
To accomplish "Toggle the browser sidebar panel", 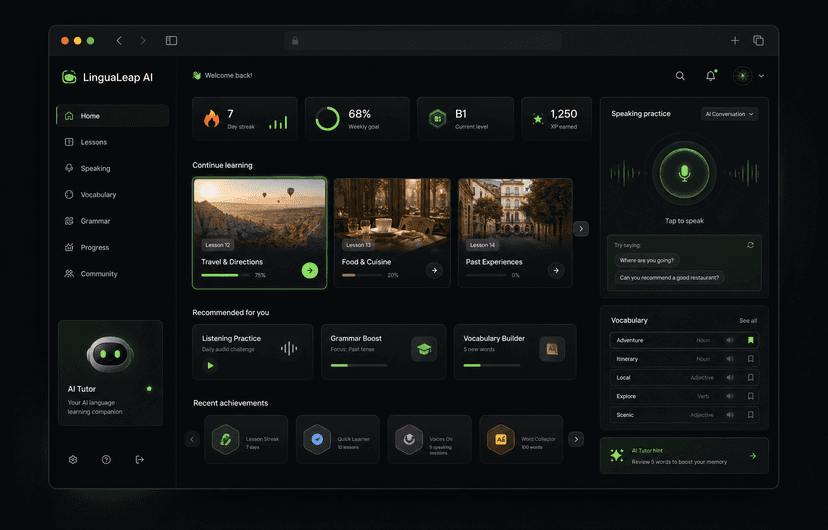I will (171, 41).
